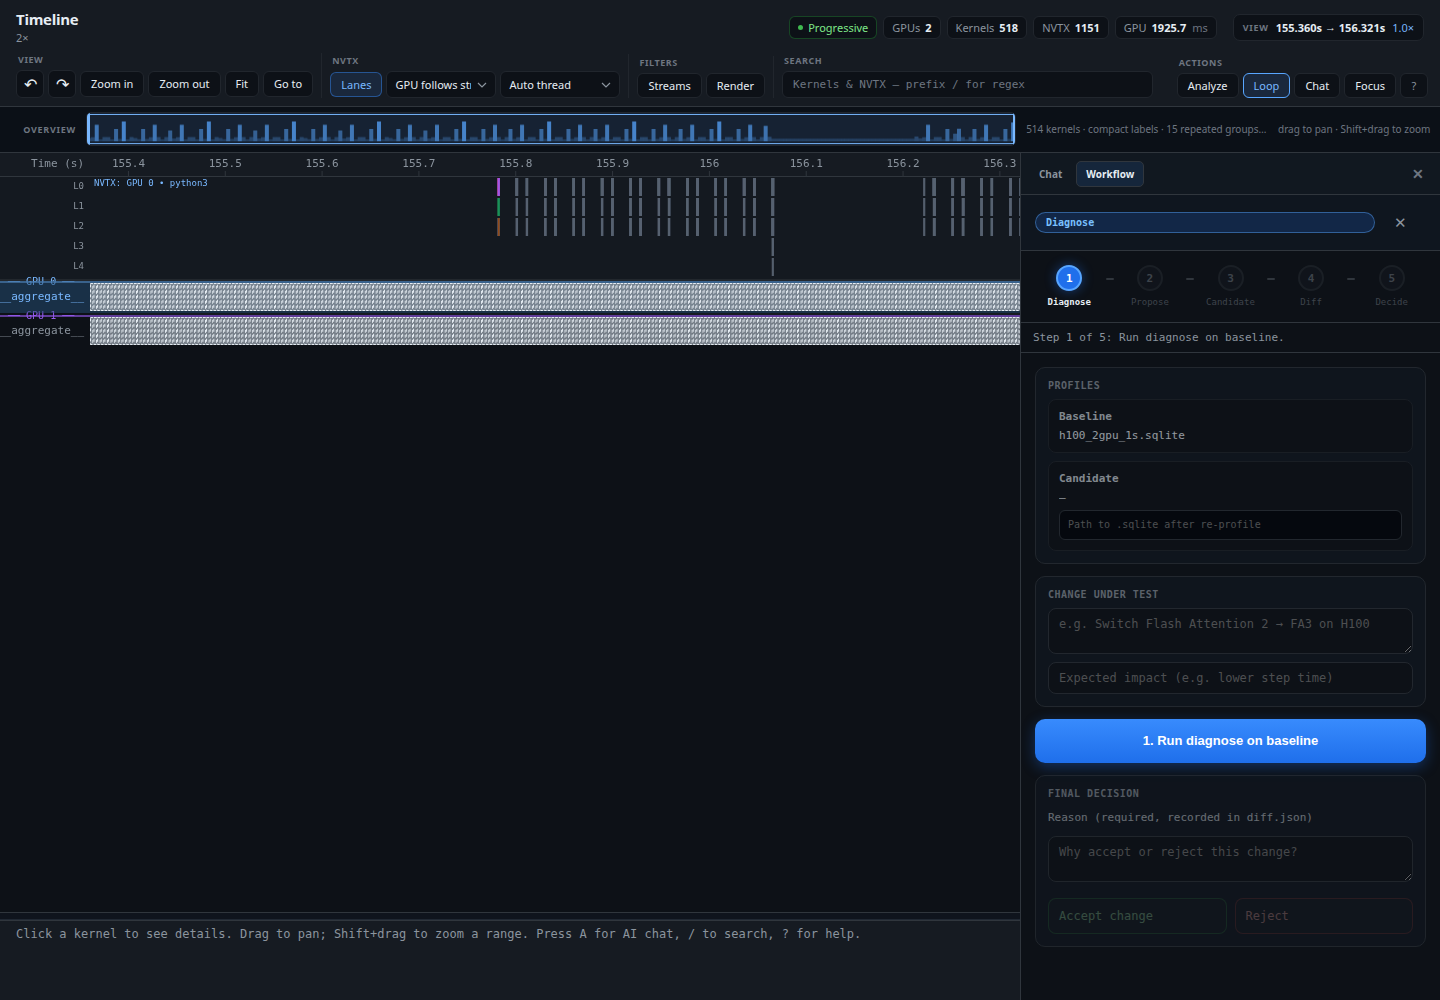Click the GPUs 2 stat badge

click(912, 28)
